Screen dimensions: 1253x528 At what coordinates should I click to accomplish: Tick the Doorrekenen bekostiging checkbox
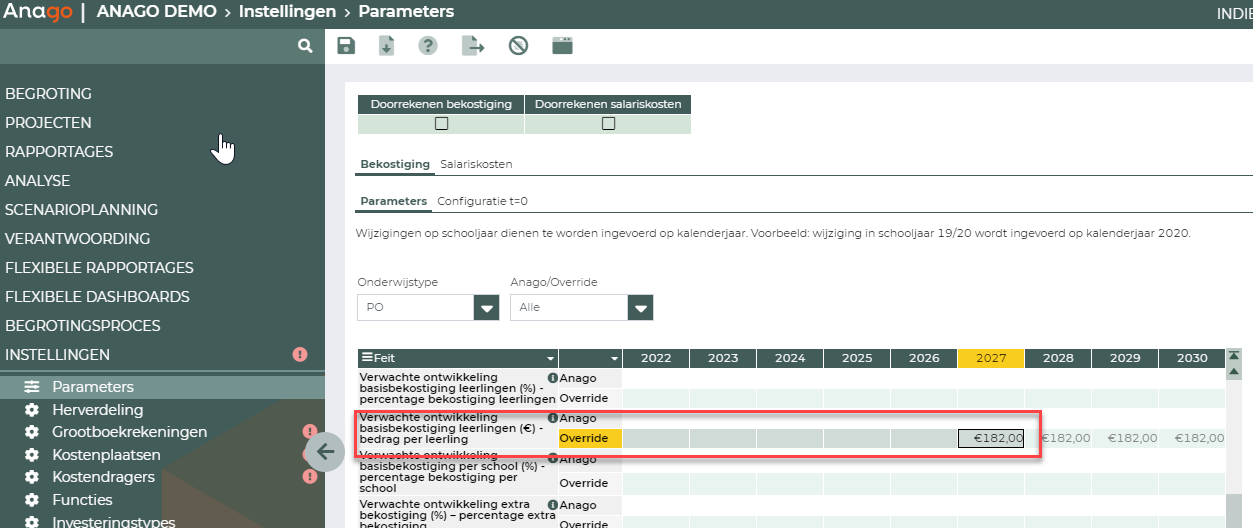441,124
